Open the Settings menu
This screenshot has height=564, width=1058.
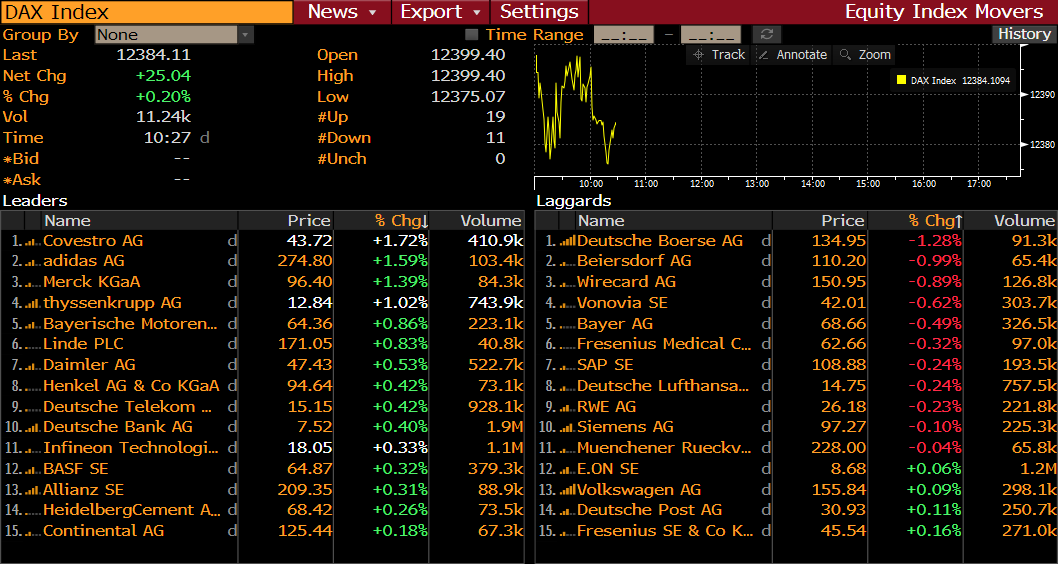coord(539,12)
